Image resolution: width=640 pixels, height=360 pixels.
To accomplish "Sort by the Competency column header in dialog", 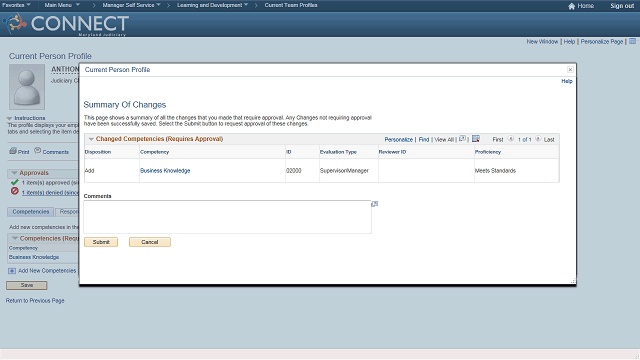I will 154,152.
